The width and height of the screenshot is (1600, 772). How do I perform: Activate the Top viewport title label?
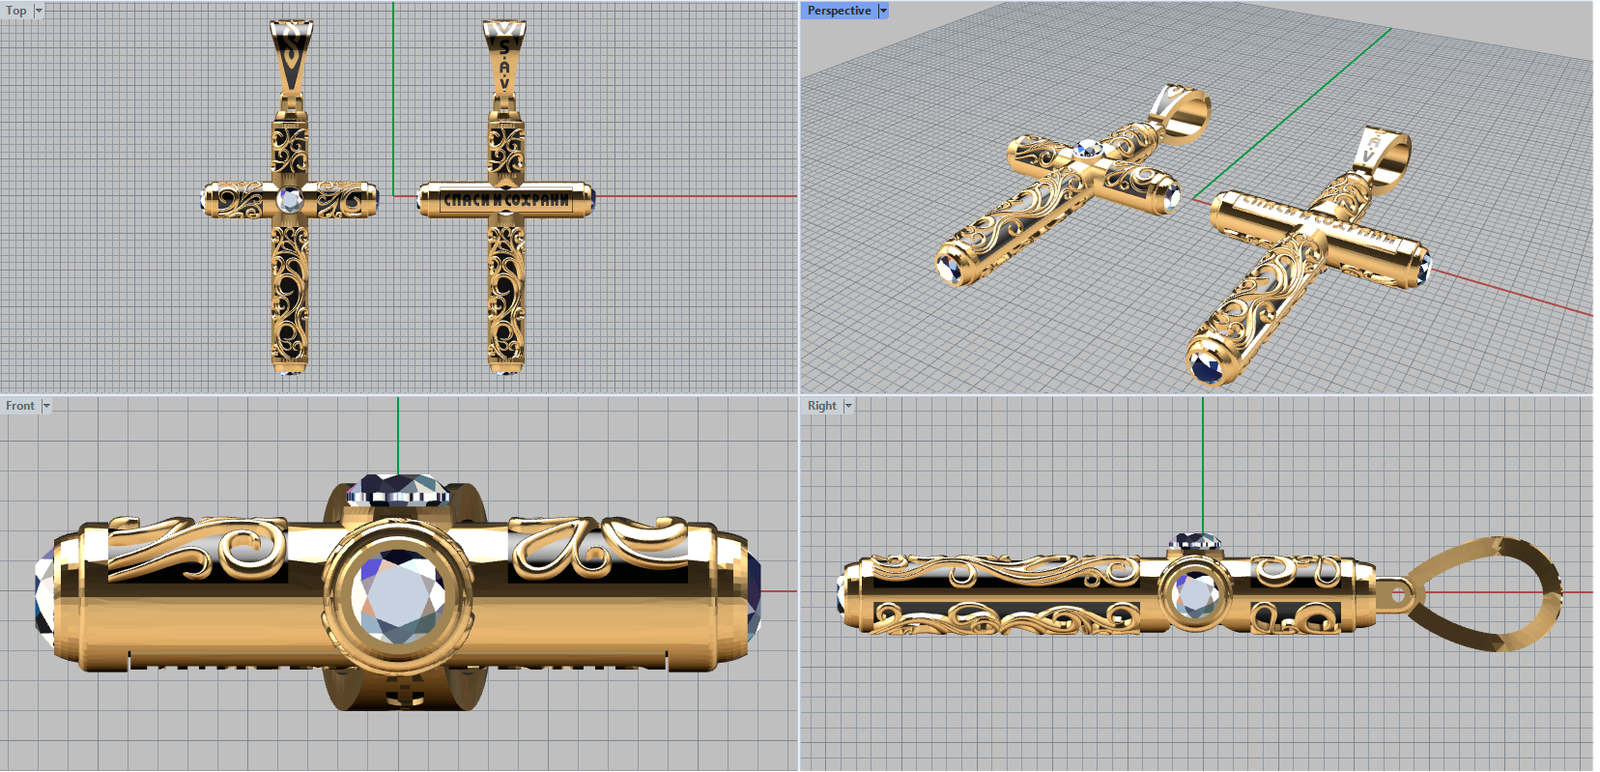click(16, 11)
